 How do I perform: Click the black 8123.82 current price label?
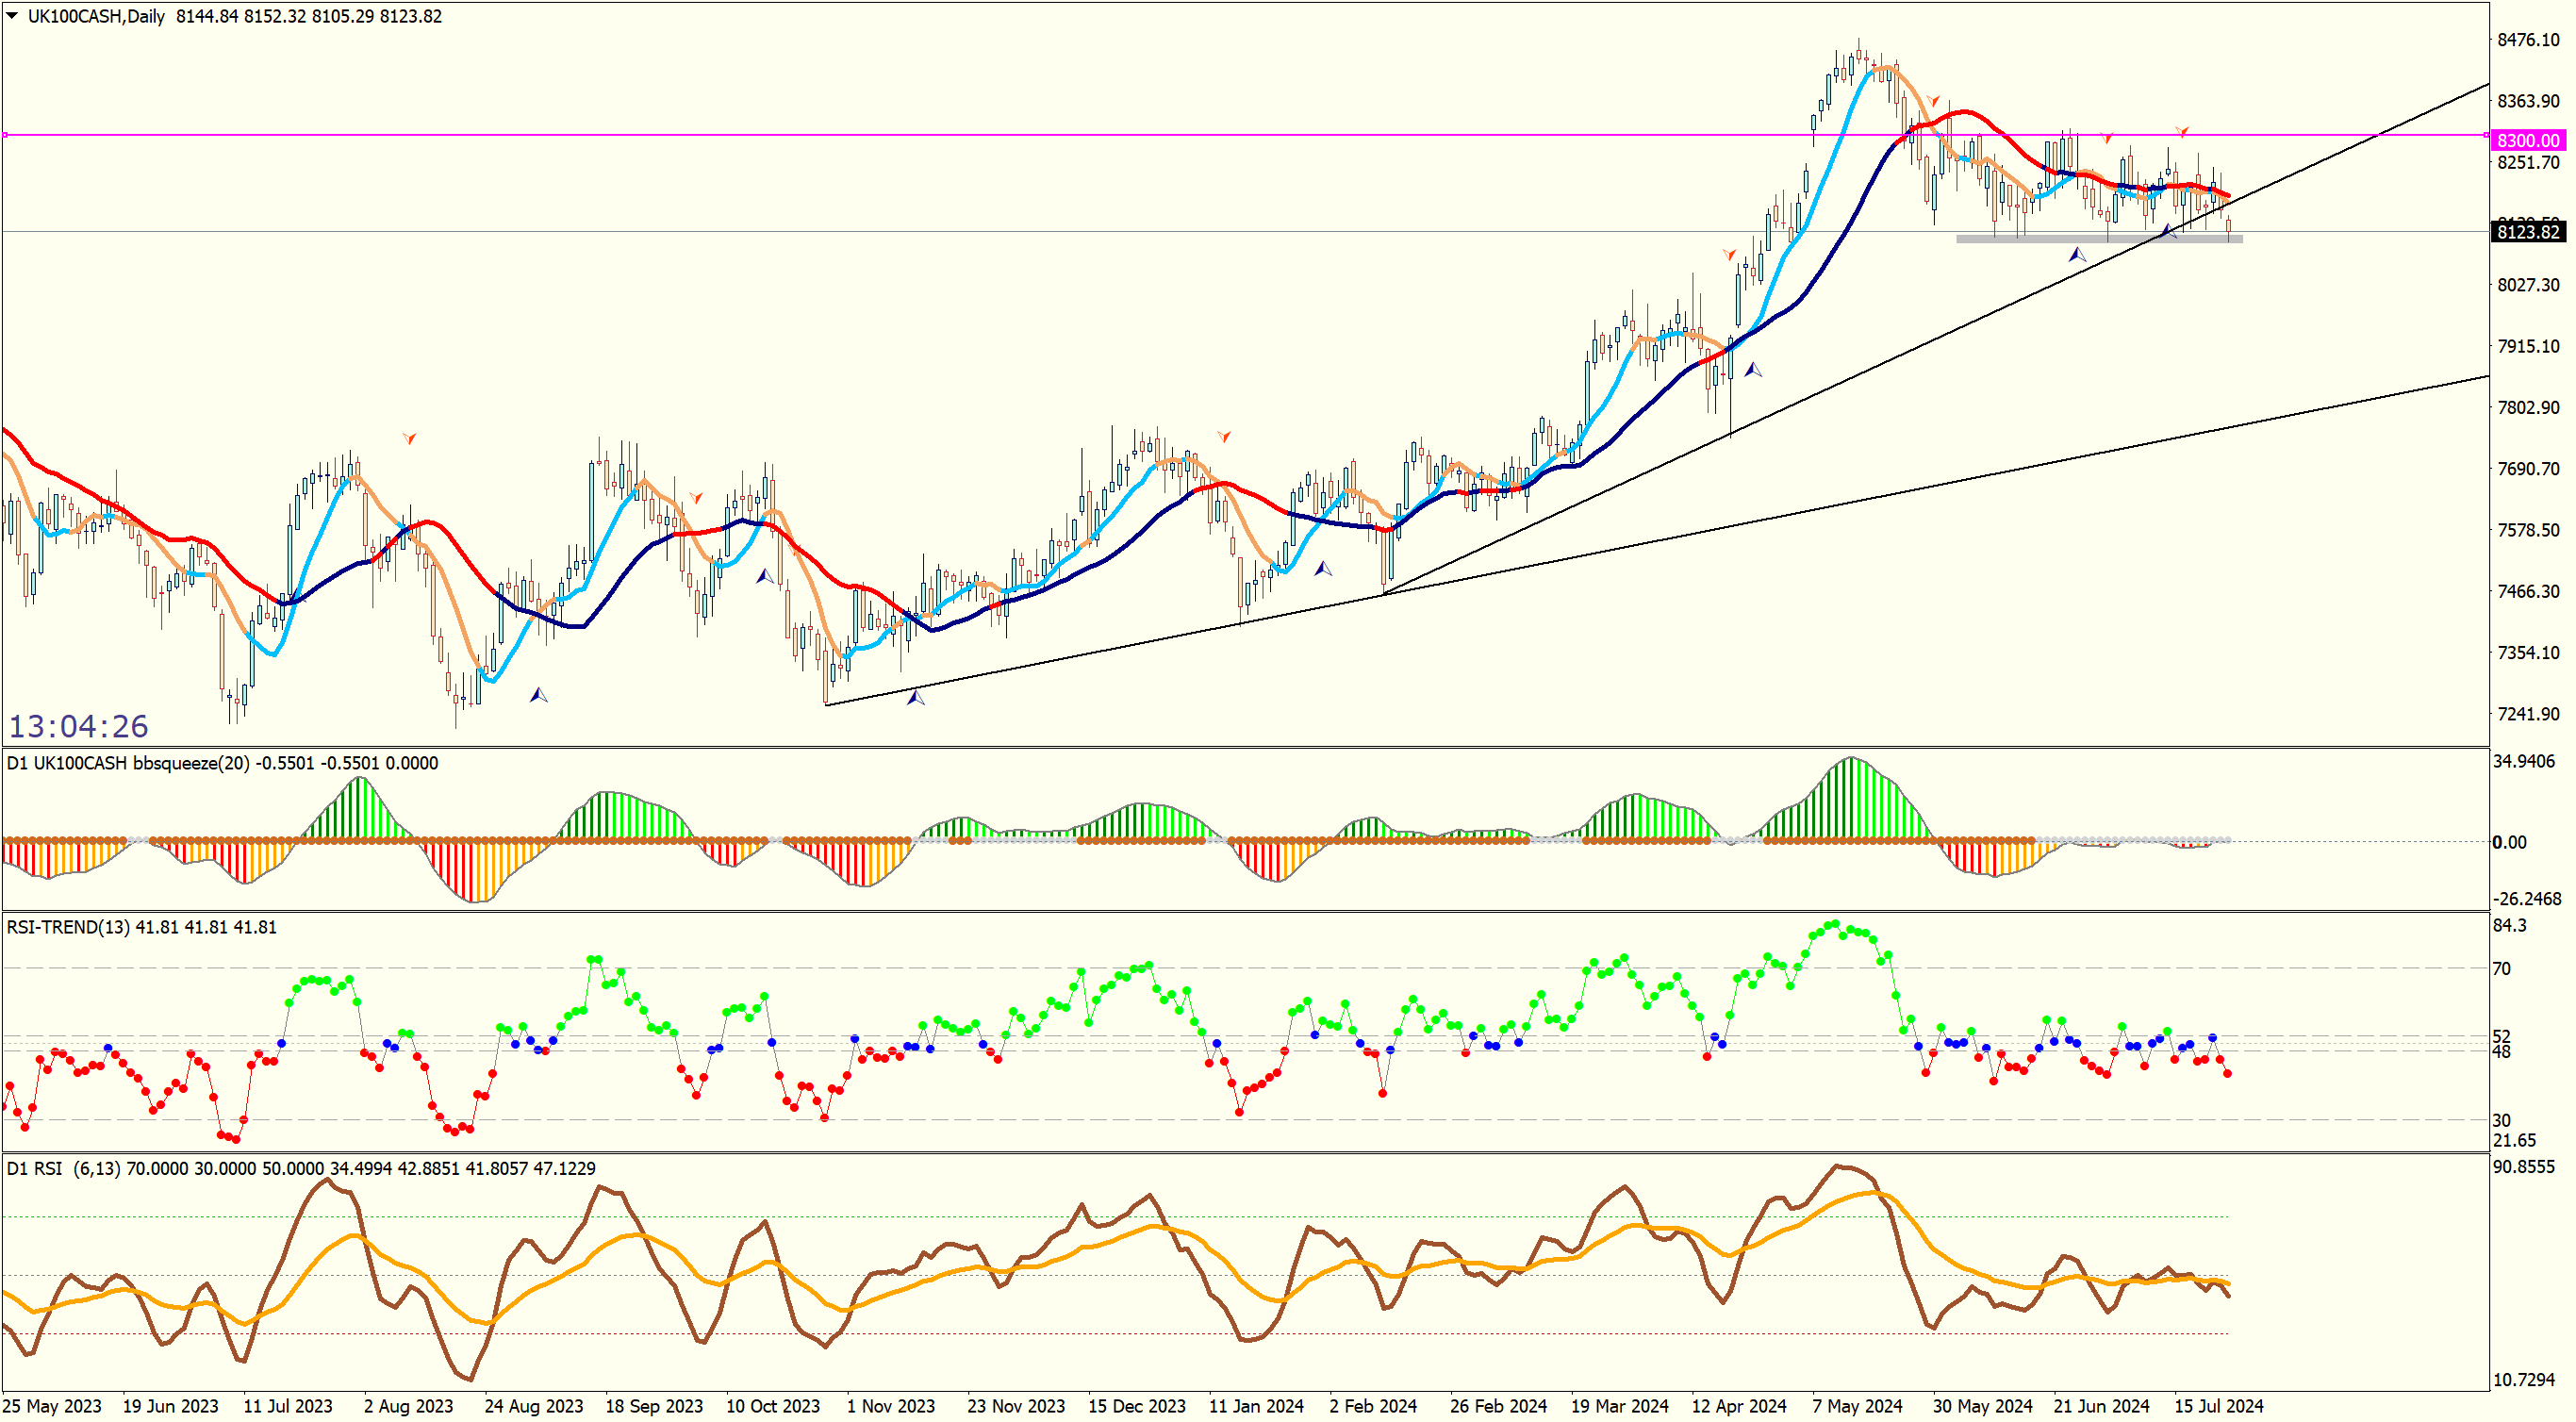[x=2528, y=232]
